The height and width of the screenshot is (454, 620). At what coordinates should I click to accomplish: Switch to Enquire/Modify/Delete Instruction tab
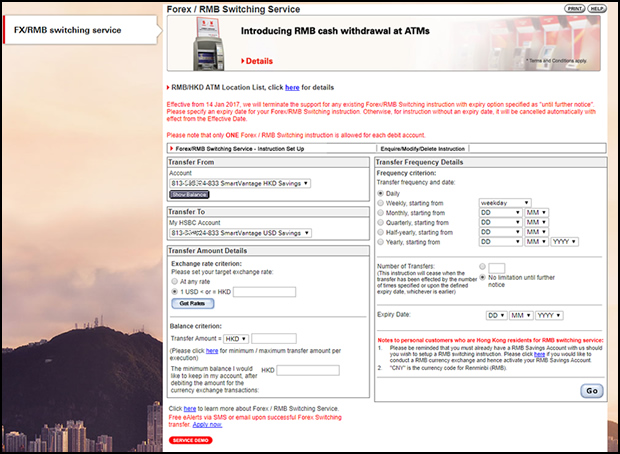pyautogui.click(x=432, y=148)
